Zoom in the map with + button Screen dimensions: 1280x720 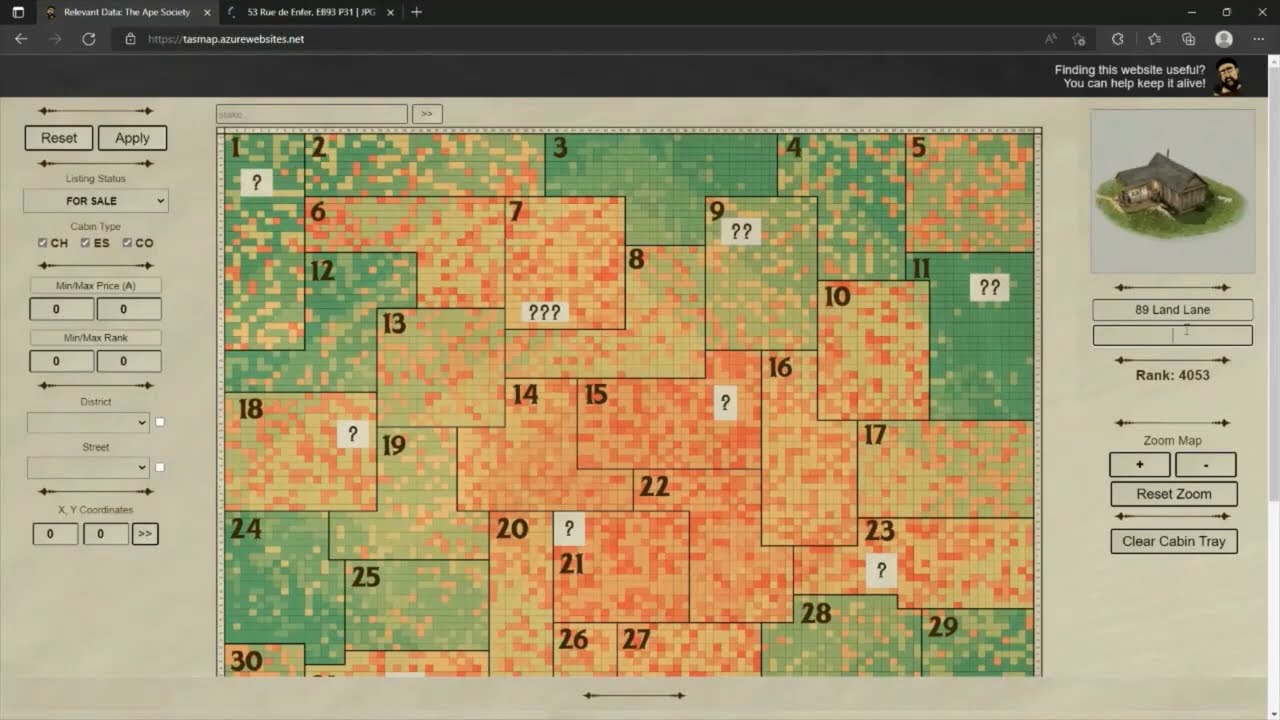coord(1139,465)
